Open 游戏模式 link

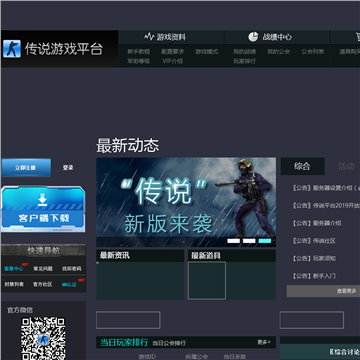207,52
